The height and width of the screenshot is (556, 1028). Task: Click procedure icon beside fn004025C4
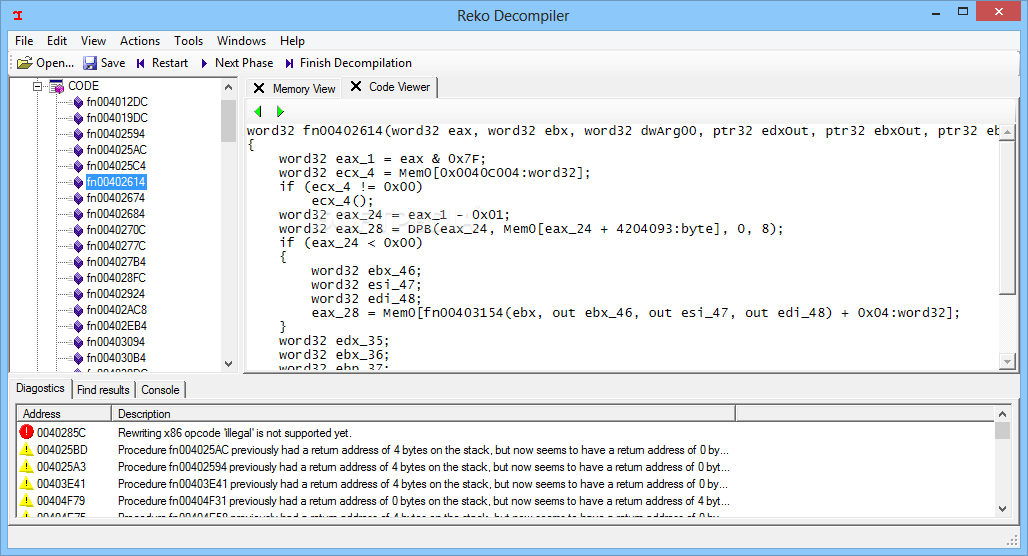78,166
